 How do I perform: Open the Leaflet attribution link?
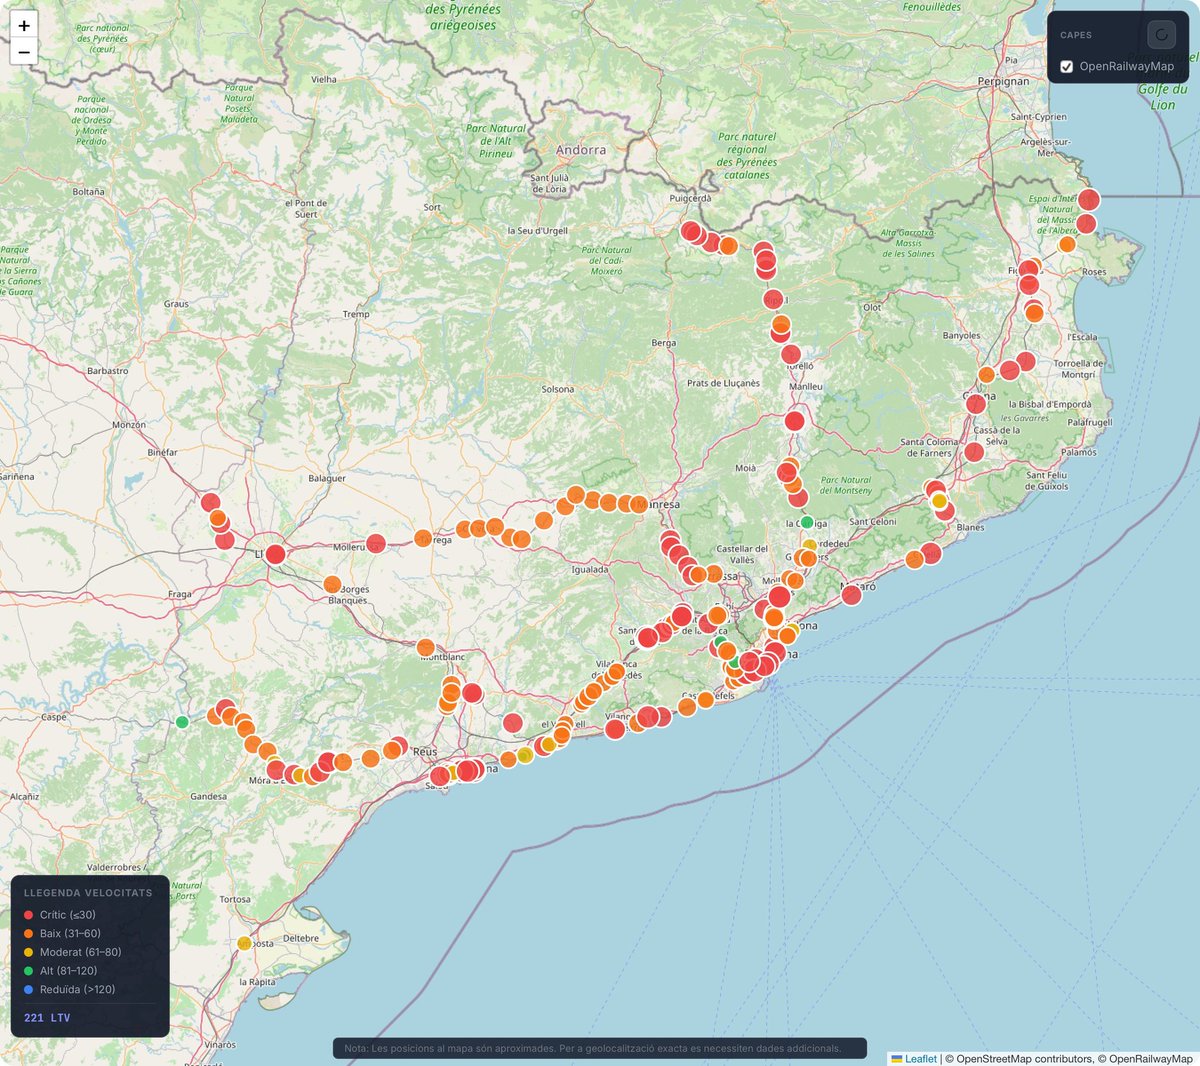click(913, 1058)
